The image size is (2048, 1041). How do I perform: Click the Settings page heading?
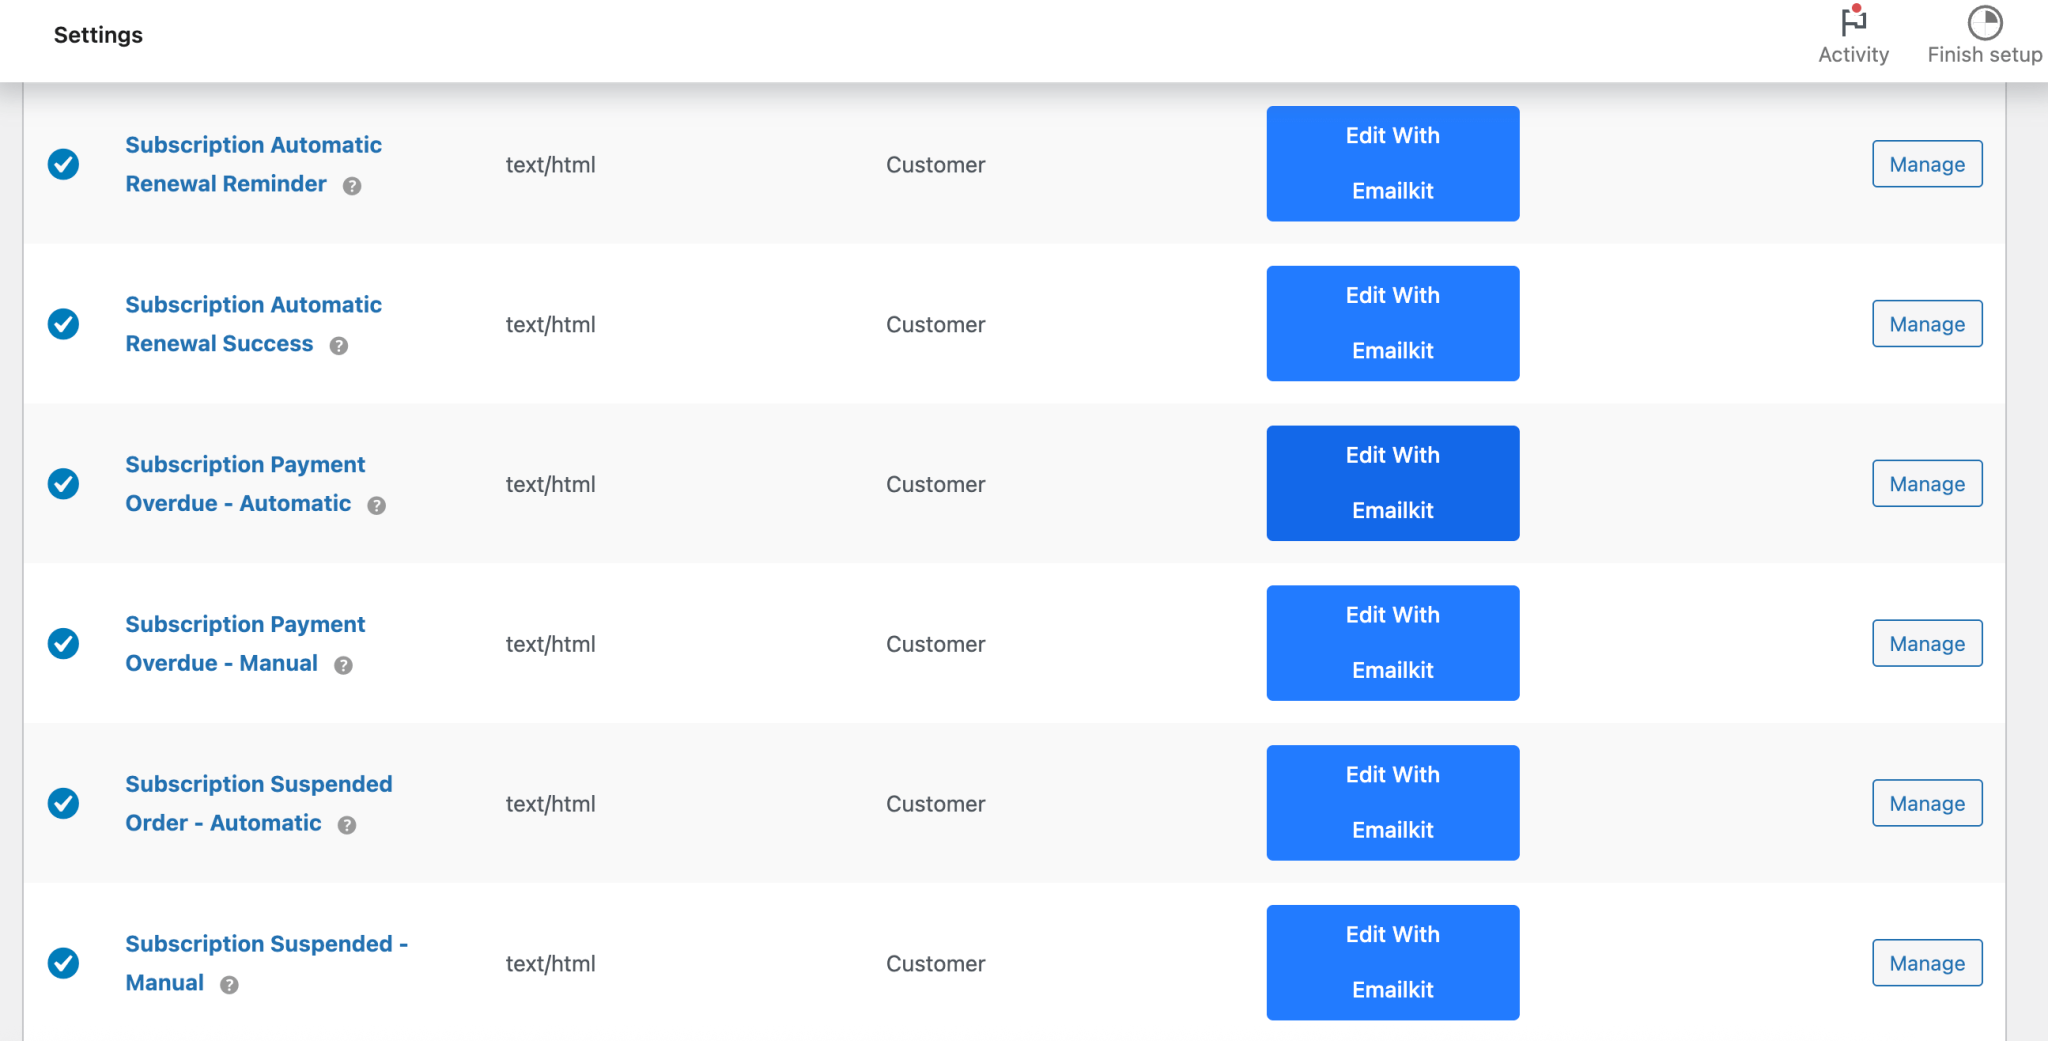98,34
